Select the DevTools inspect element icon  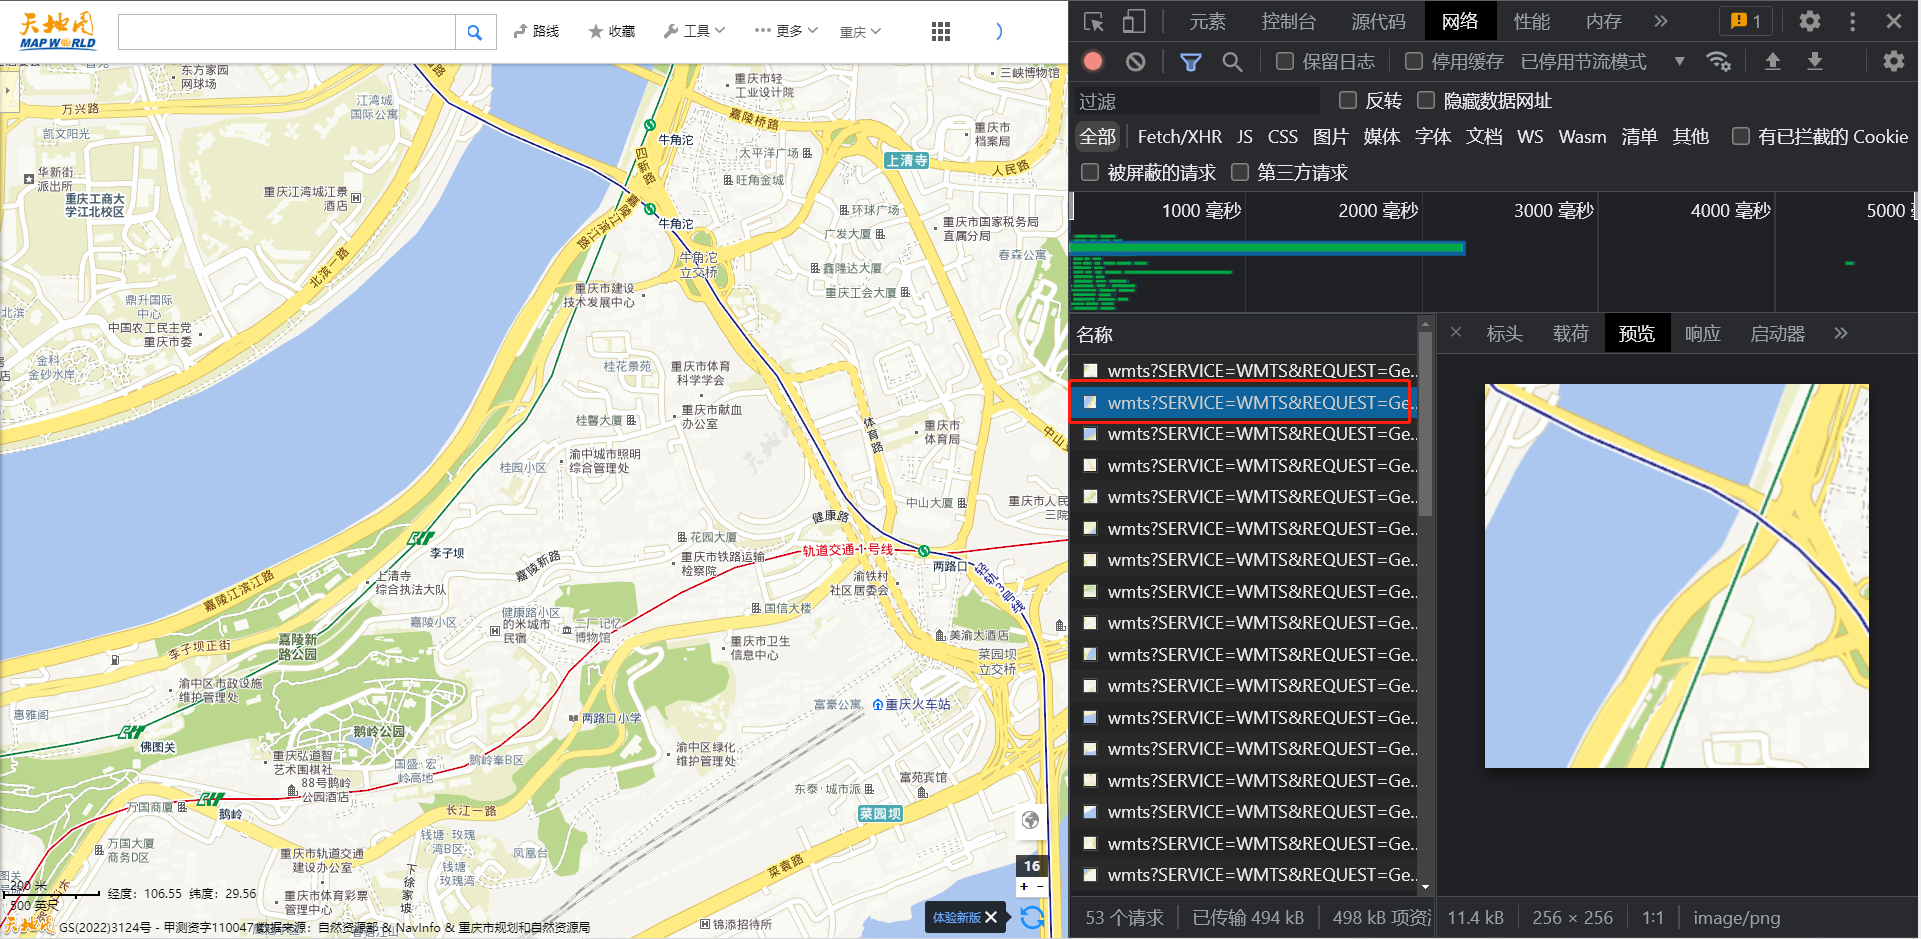click(x=1093, y=21)
